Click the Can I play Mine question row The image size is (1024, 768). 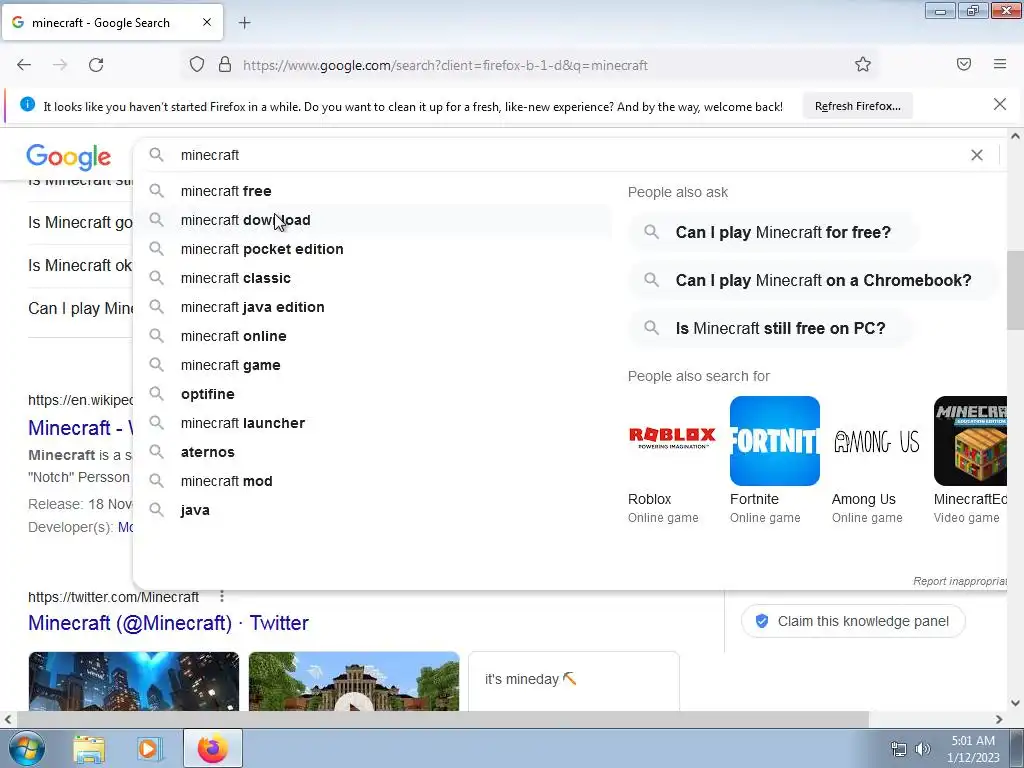80,308
